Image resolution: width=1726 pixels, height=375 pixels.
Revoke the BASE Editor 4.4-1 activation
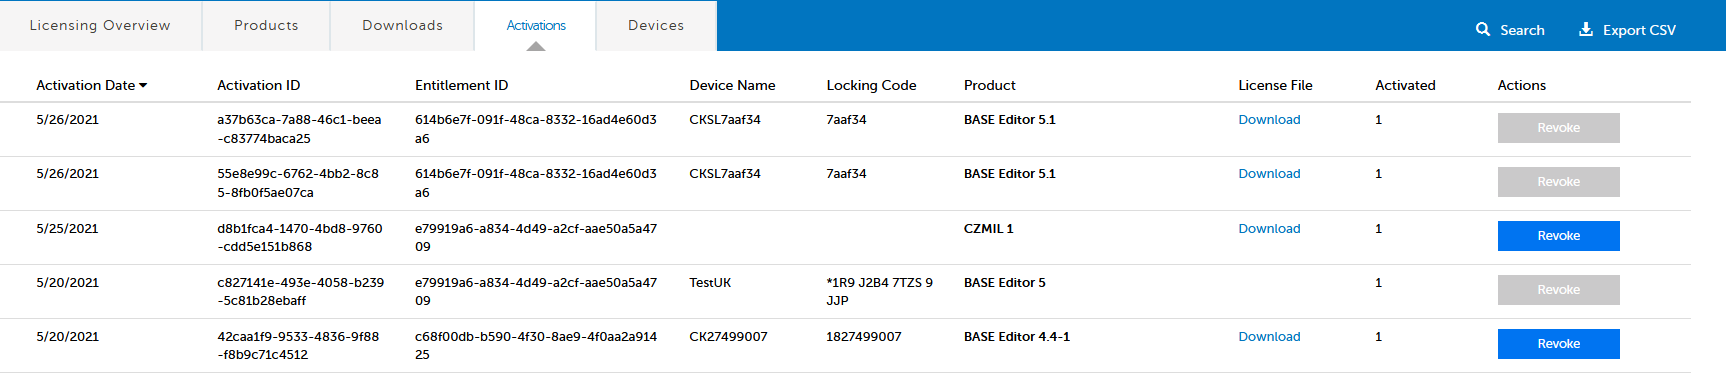(x=1558, y=344)
